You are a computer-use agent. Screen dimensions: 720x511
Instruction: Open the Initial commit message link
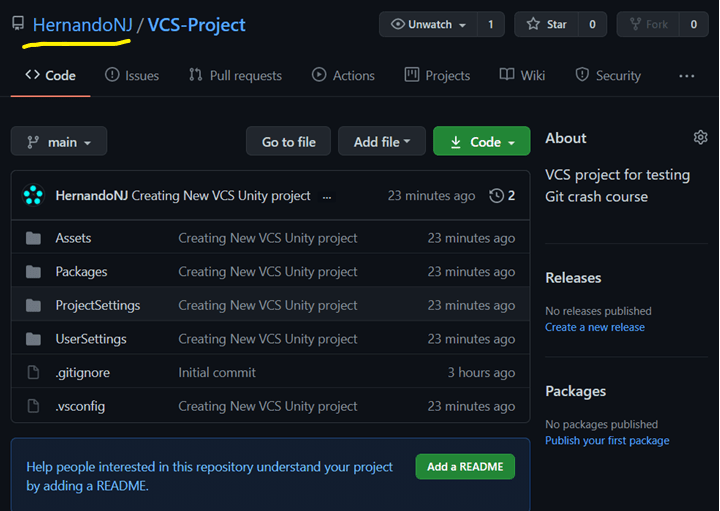(x=217, y=372)
